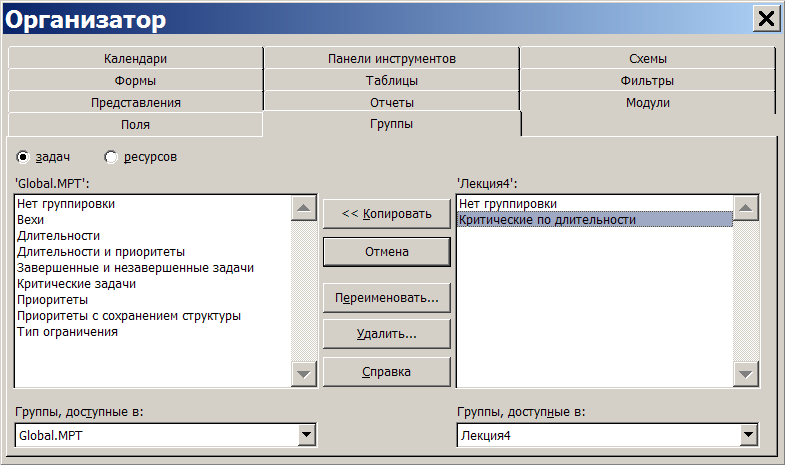
Task: Open help with Справка button
Action: pyautogui.click(x=386, y=372)
